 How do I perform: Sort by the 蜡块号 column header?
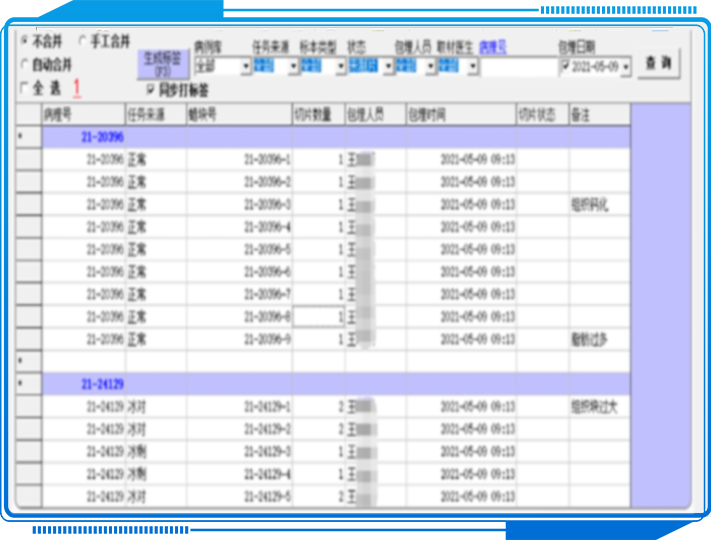238,115
